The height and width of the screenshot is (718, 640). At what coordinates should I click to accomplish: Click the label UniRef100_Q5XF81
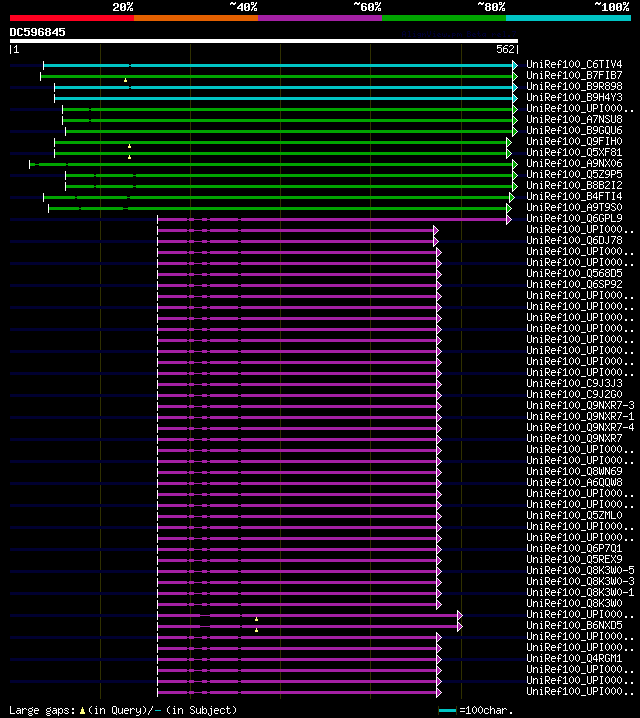pyautogui.click(x=574, y=152)
